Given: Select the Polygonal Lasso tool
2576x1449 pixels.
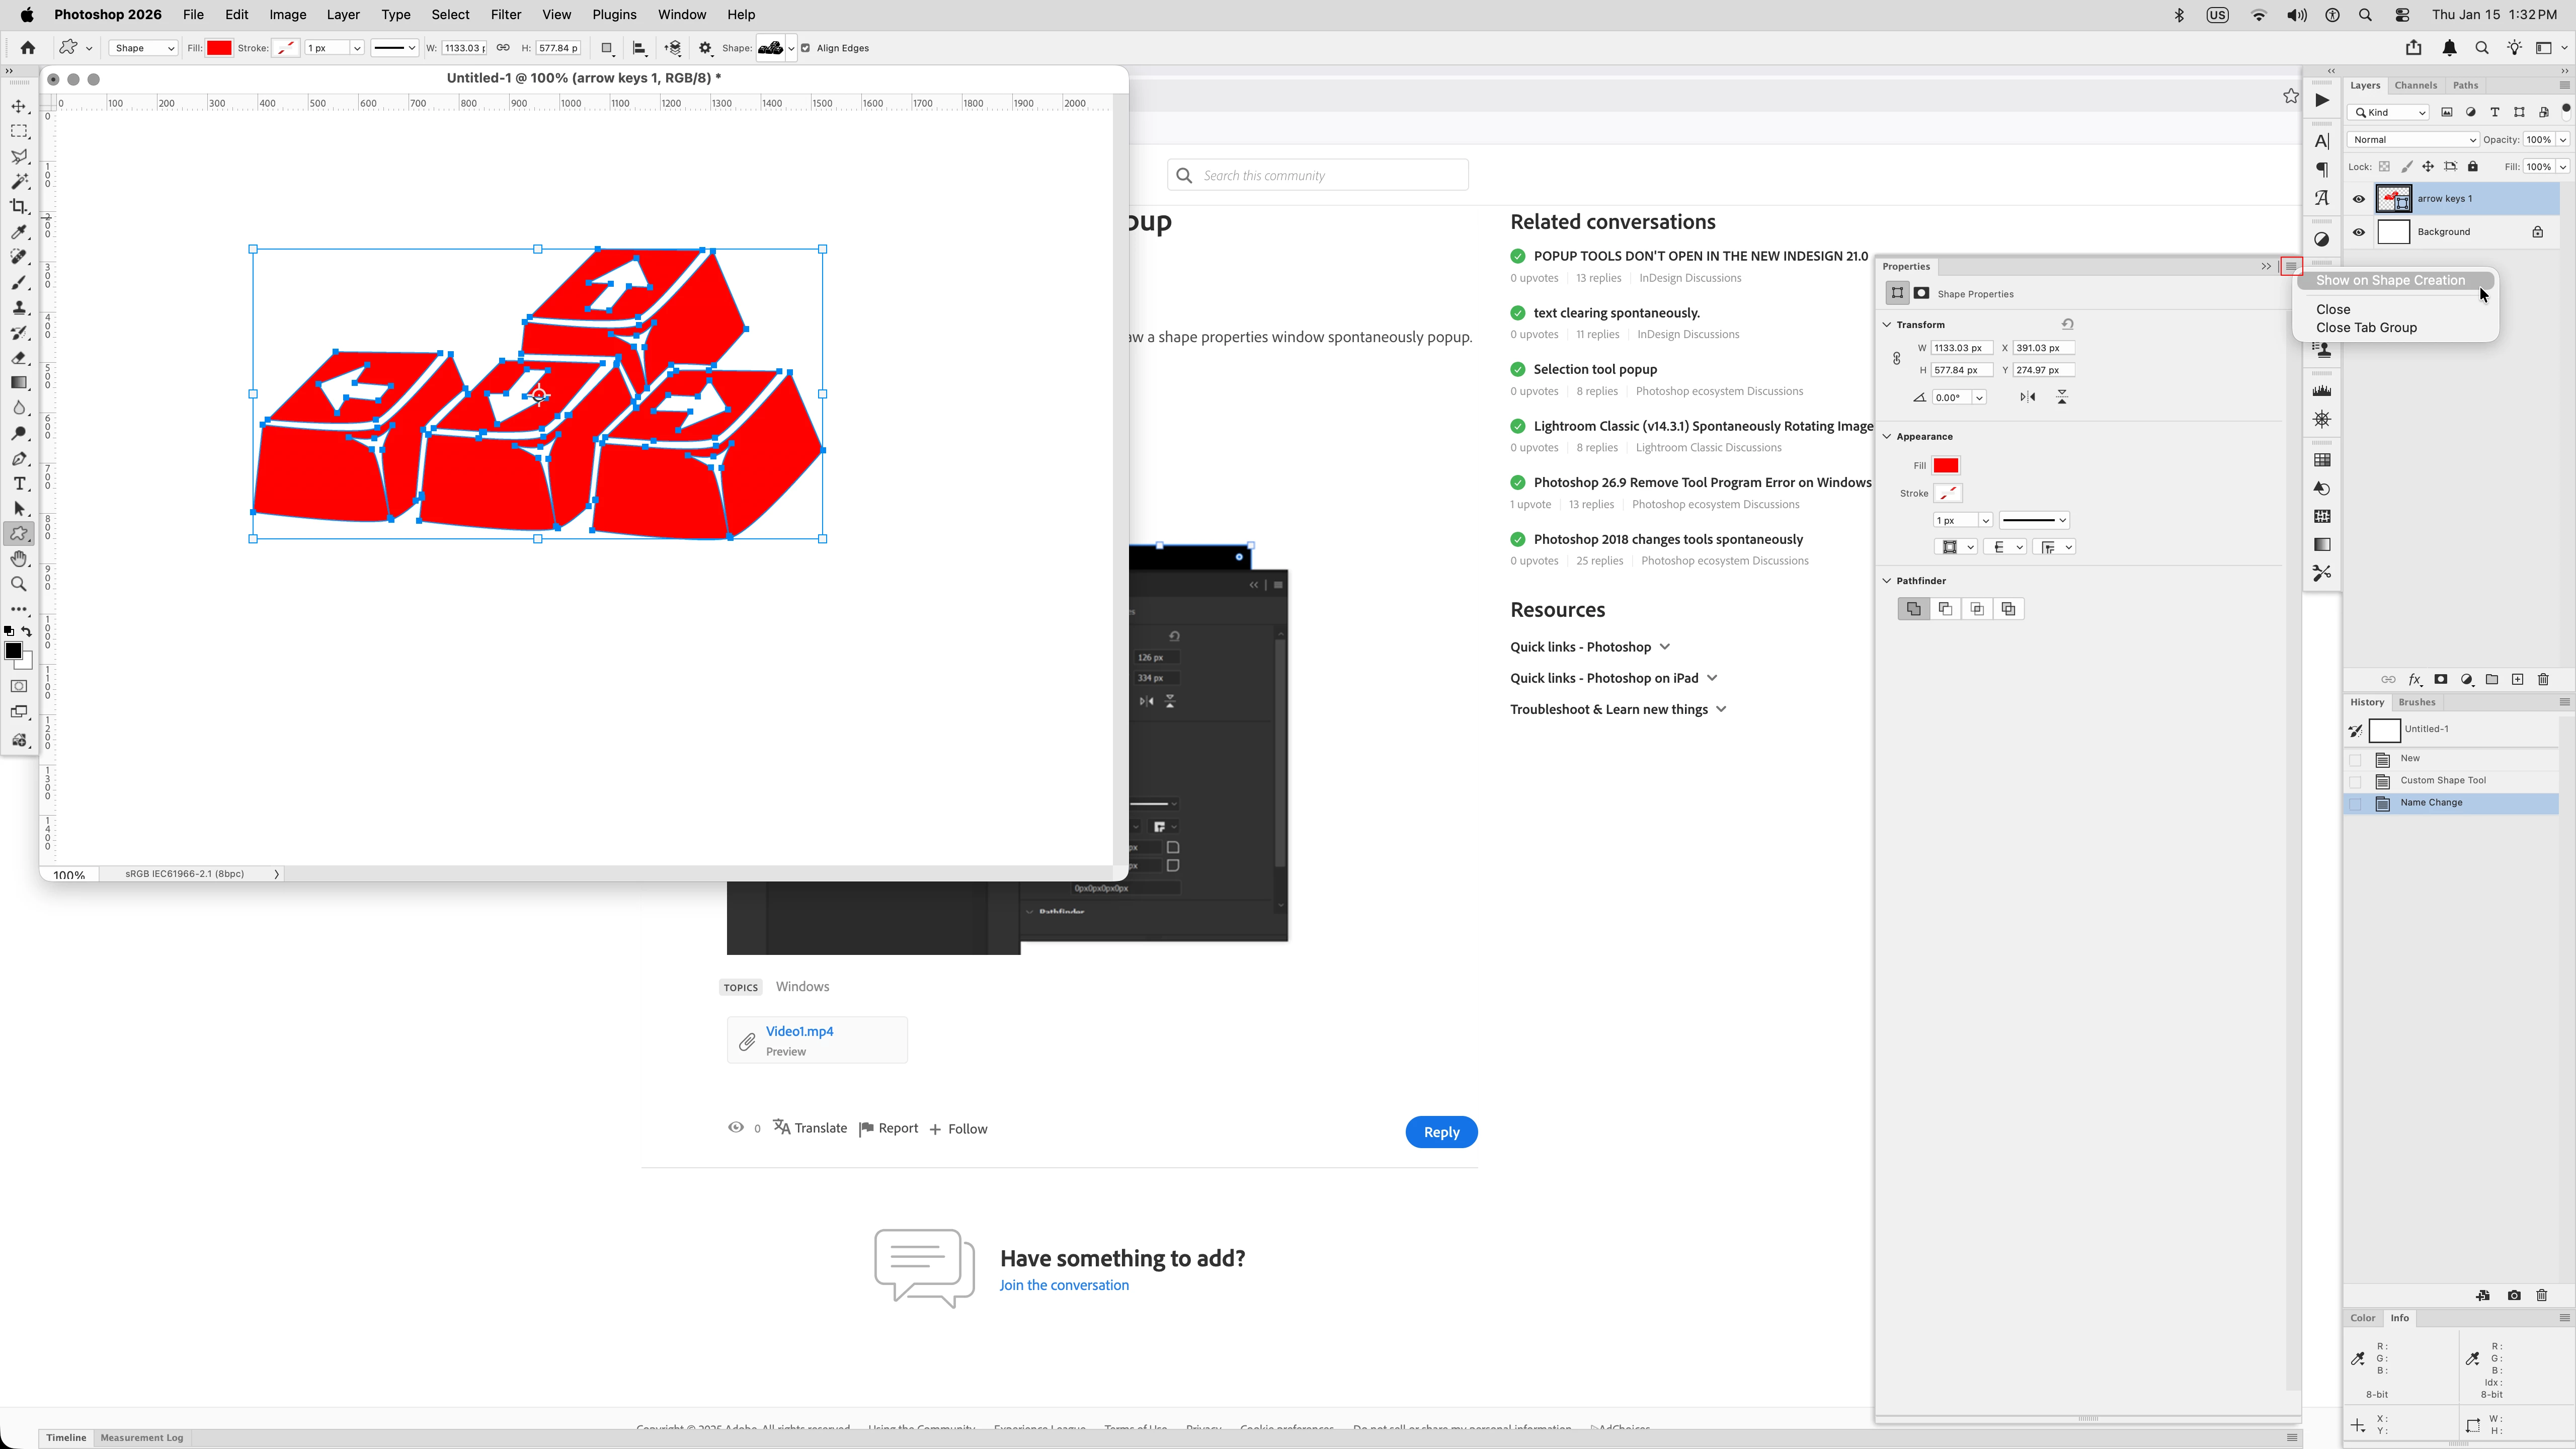Looking at the screenshot, I should tap(19, 157).
